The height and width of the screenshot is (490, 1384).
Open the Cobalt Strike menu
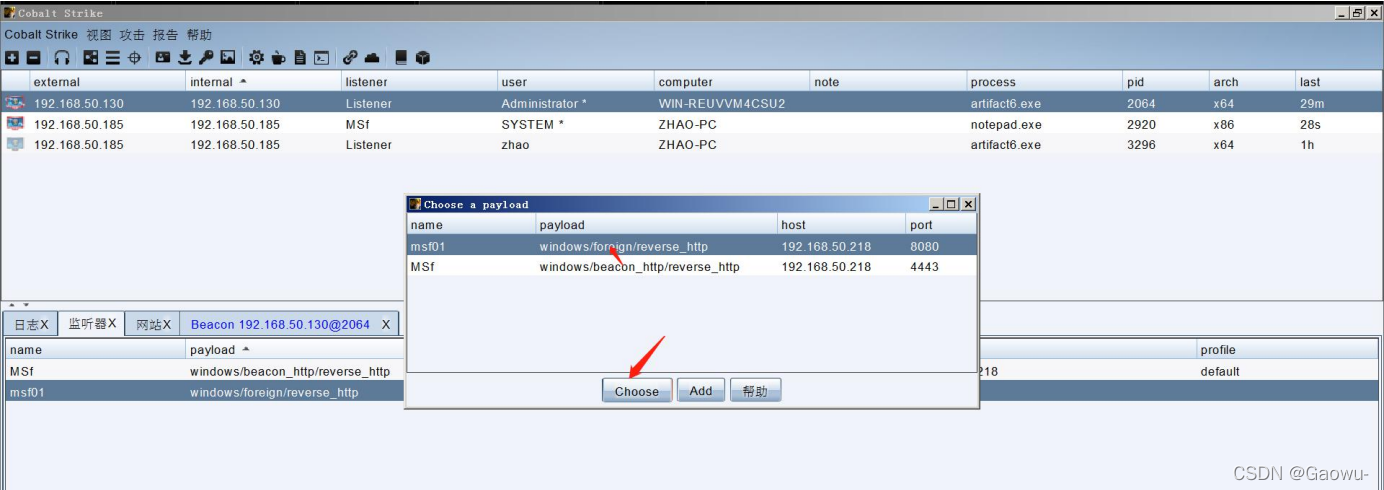click(41, 35)
